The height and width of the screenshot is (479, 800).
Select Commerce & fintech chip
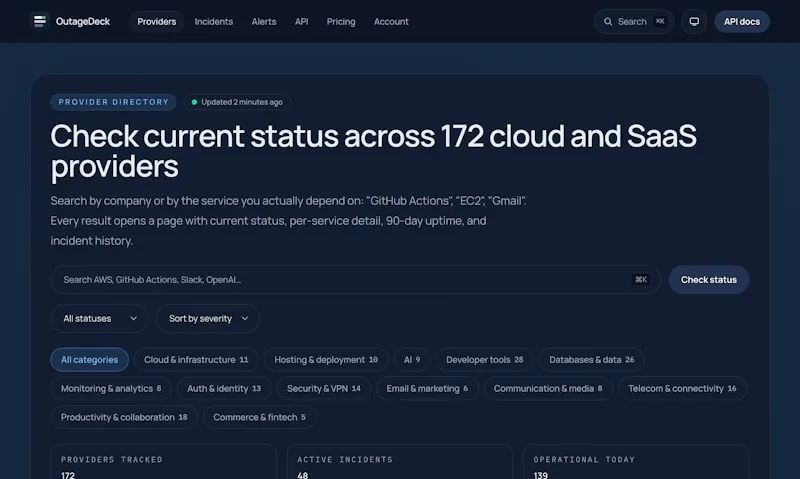[x=259, y=417]
